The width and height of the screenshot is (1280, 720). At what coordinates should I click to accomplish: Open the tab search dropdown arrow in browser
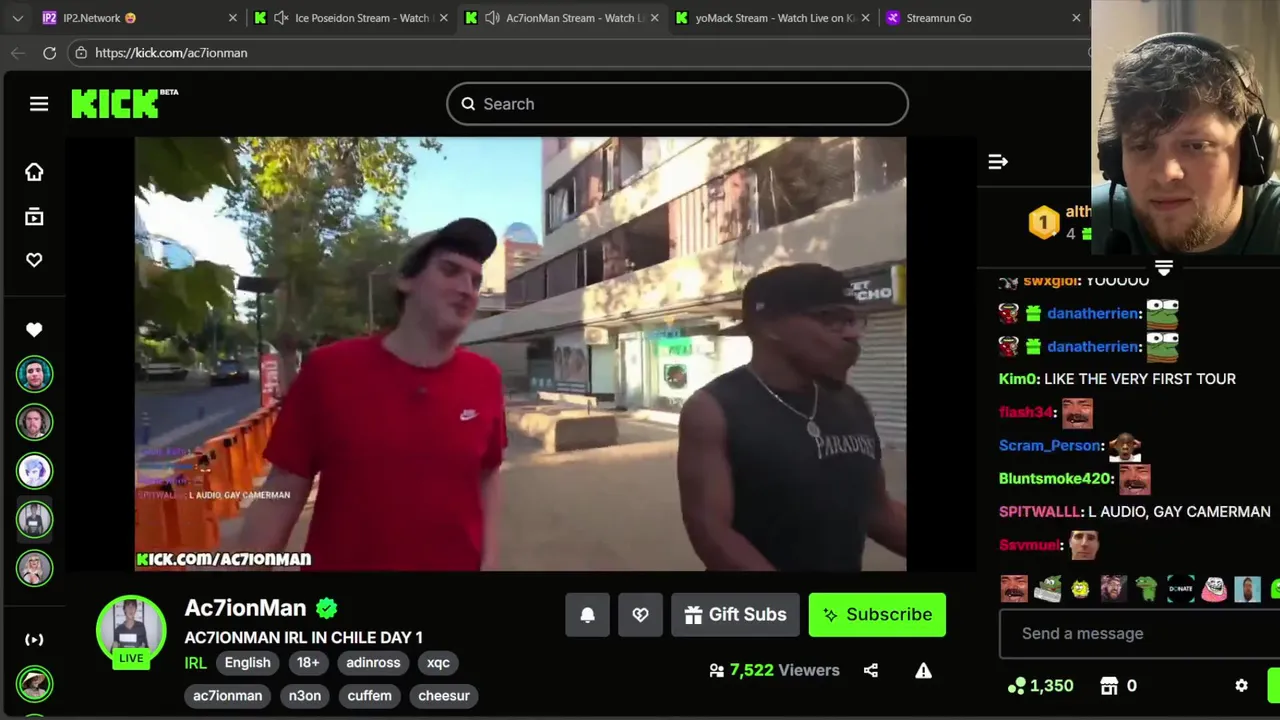[x=17, y=18]
